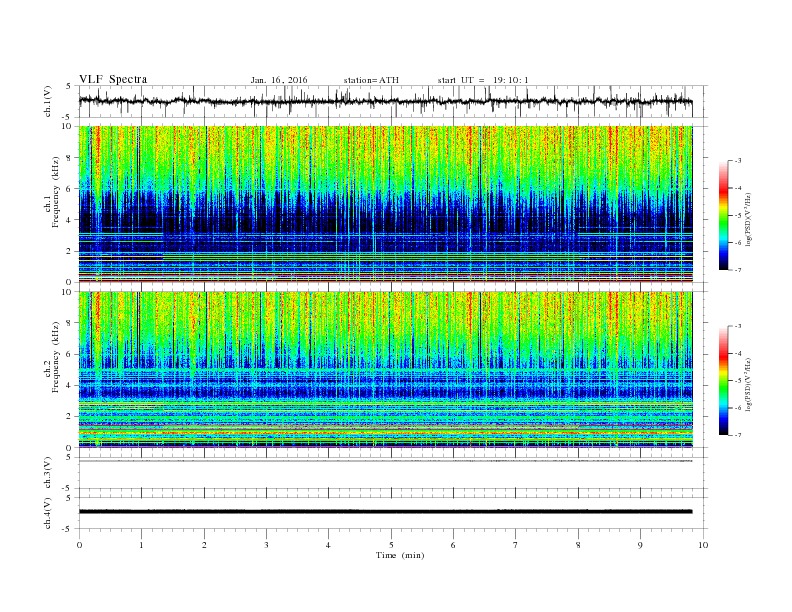Click the "-3" tick on upper colorbar
This screenshot has height=612, width=792.
click(737, 161)
